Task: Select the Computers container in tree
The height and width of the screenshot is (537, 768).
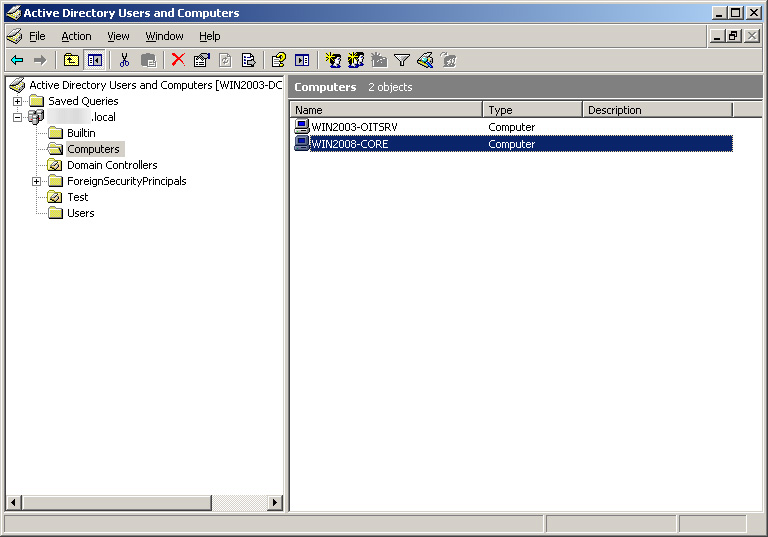Action: [x=94, y=149]
